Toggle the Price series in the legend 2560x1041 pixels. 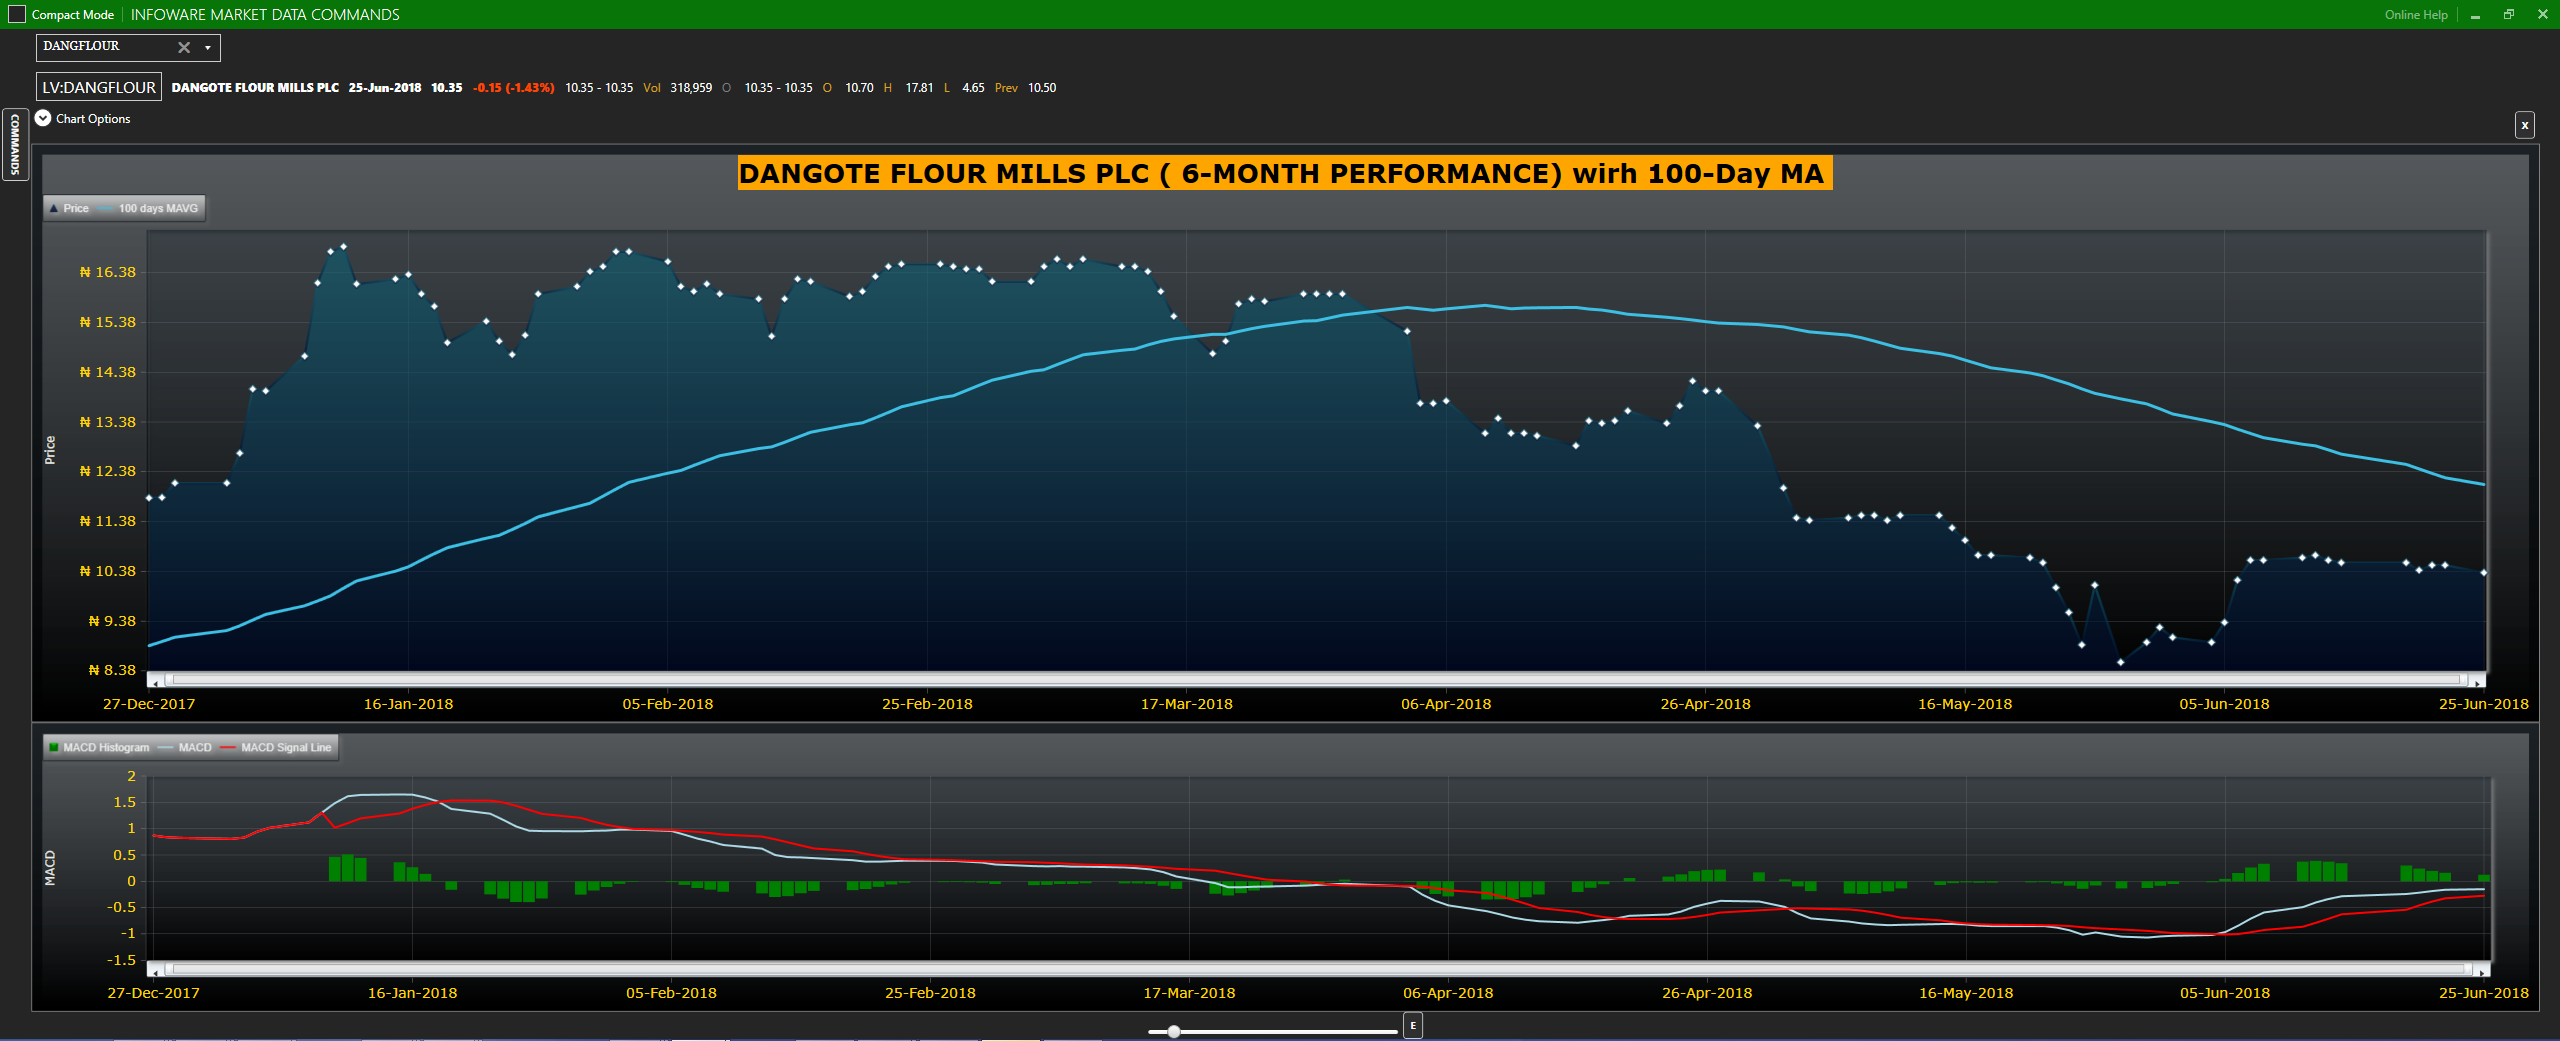pyautogui.click(x=69, y=208)
